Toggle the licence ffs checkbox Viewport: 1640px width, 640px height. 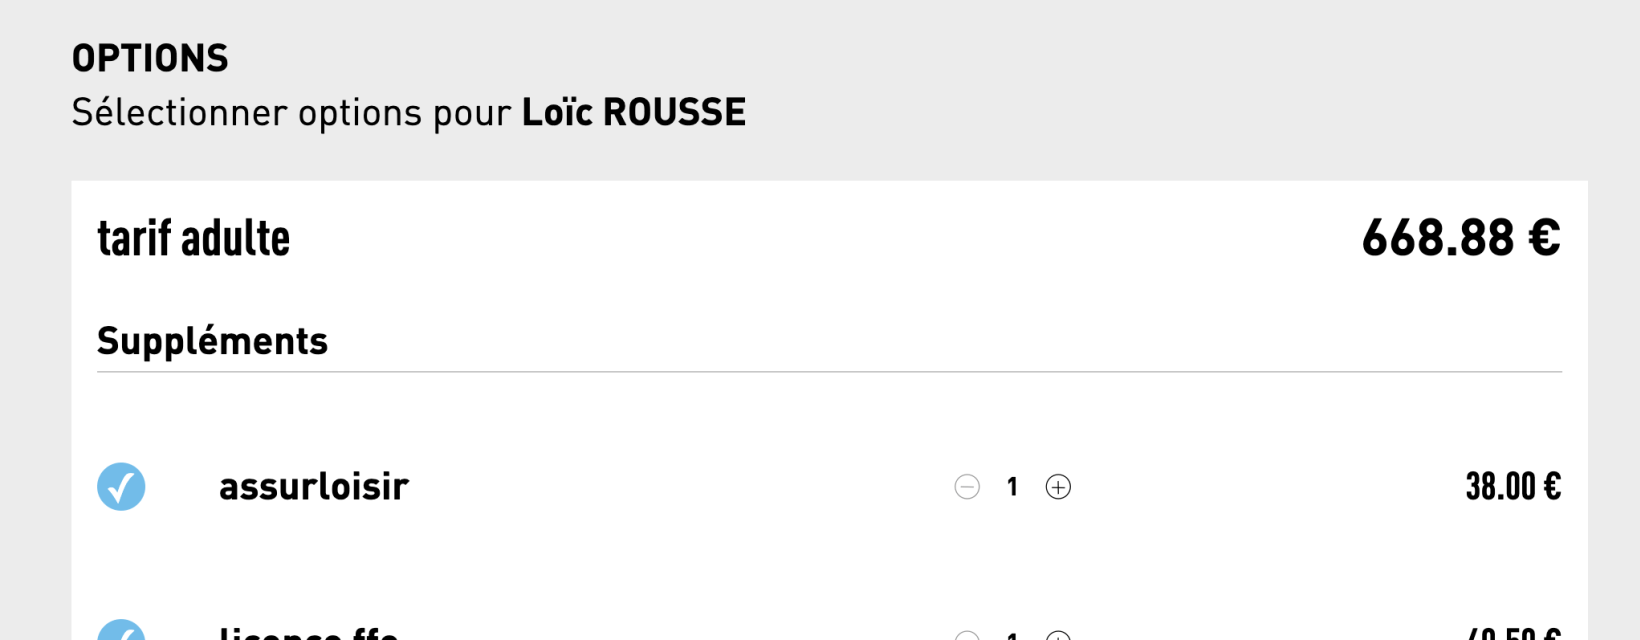tap(121, 632)
